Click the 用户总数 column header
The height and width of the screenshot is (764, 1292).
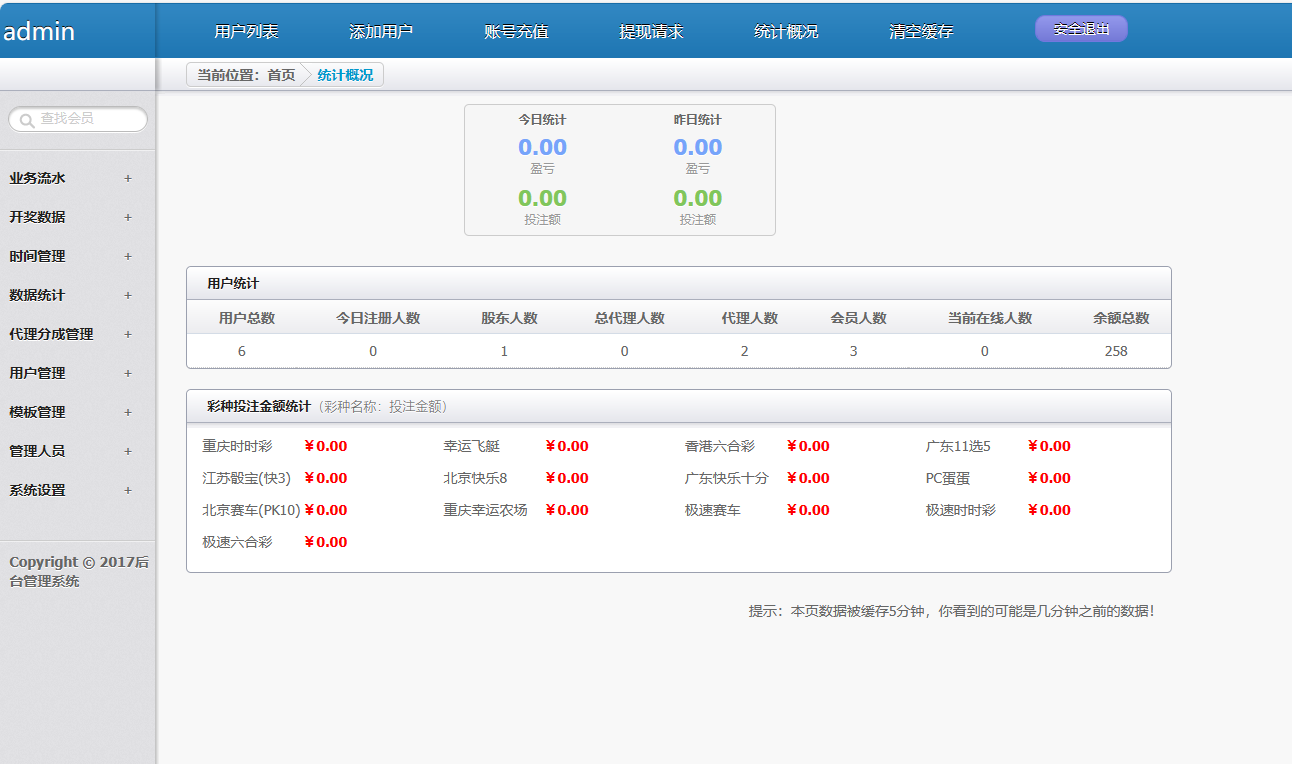(247, 318)
